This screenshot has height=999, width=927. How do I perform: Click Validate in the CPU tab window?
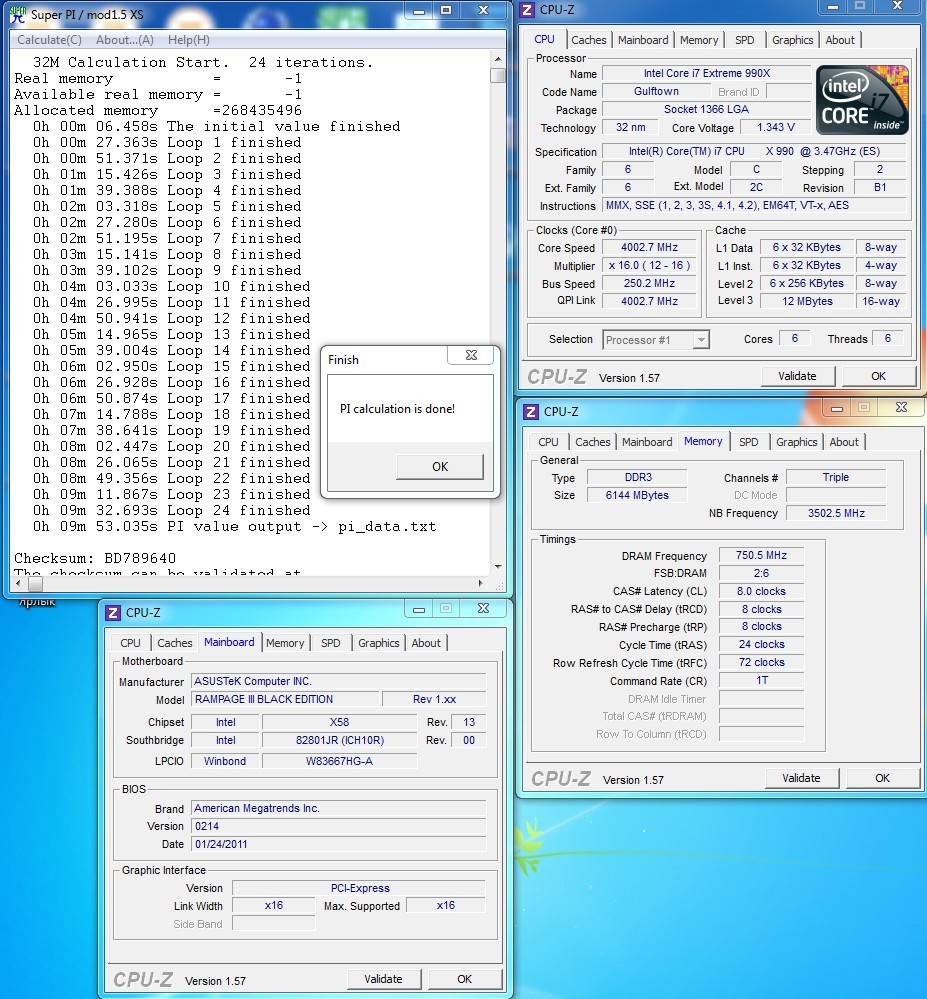[797, 376]
